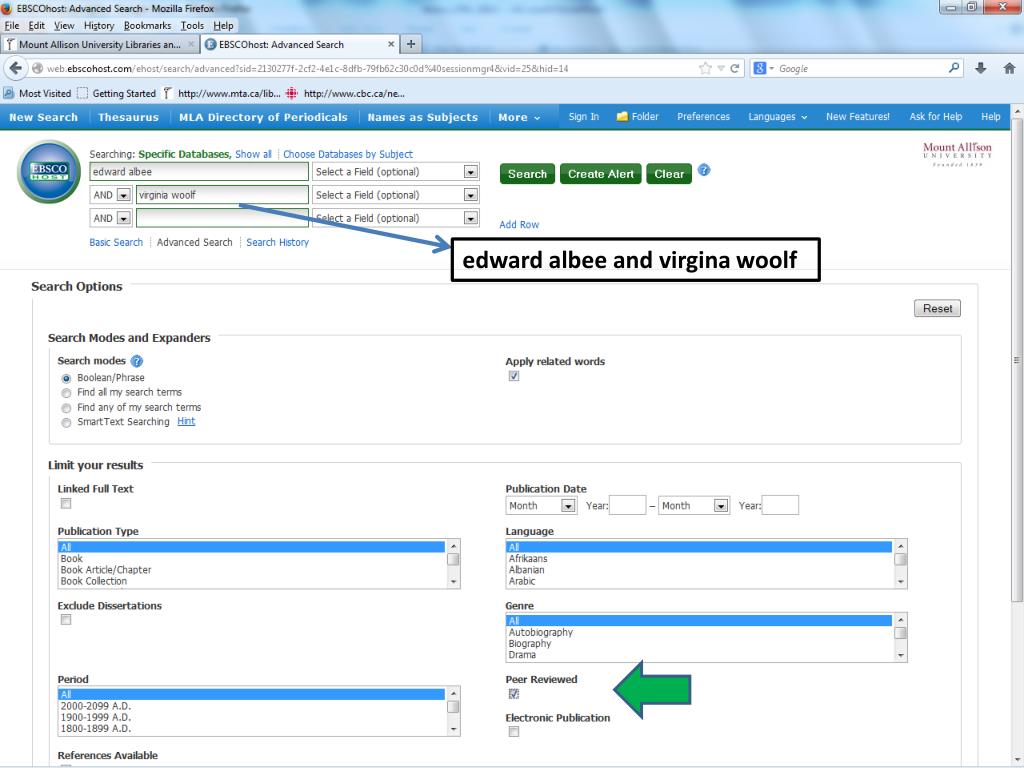Expand the More menu
The height and width of the screenshot is (768, 1024).
pyautogui.click(x=519, y=118)
